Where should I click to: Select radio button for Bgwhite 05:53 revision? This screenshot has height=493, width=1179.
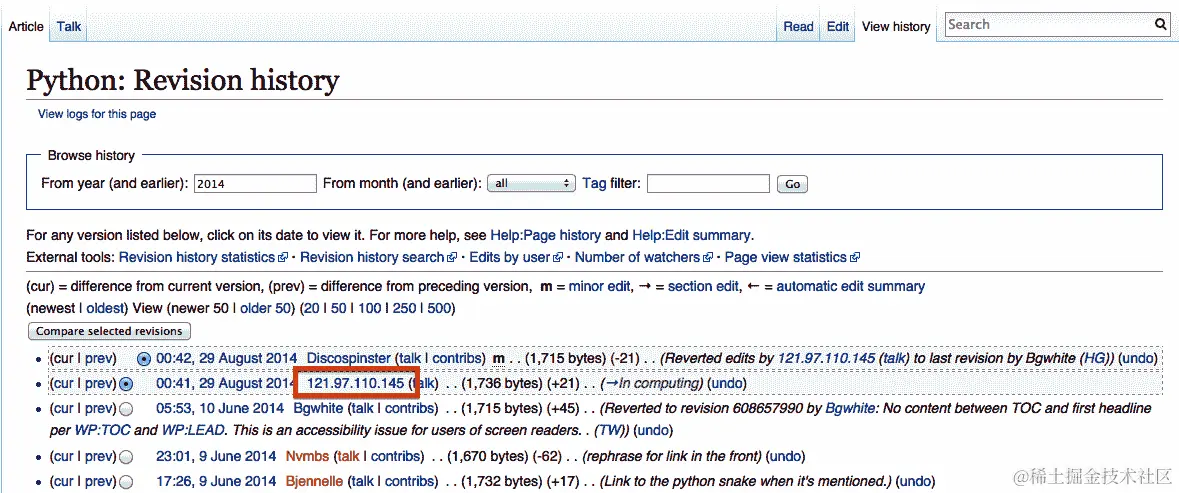(x=126, y=408)
